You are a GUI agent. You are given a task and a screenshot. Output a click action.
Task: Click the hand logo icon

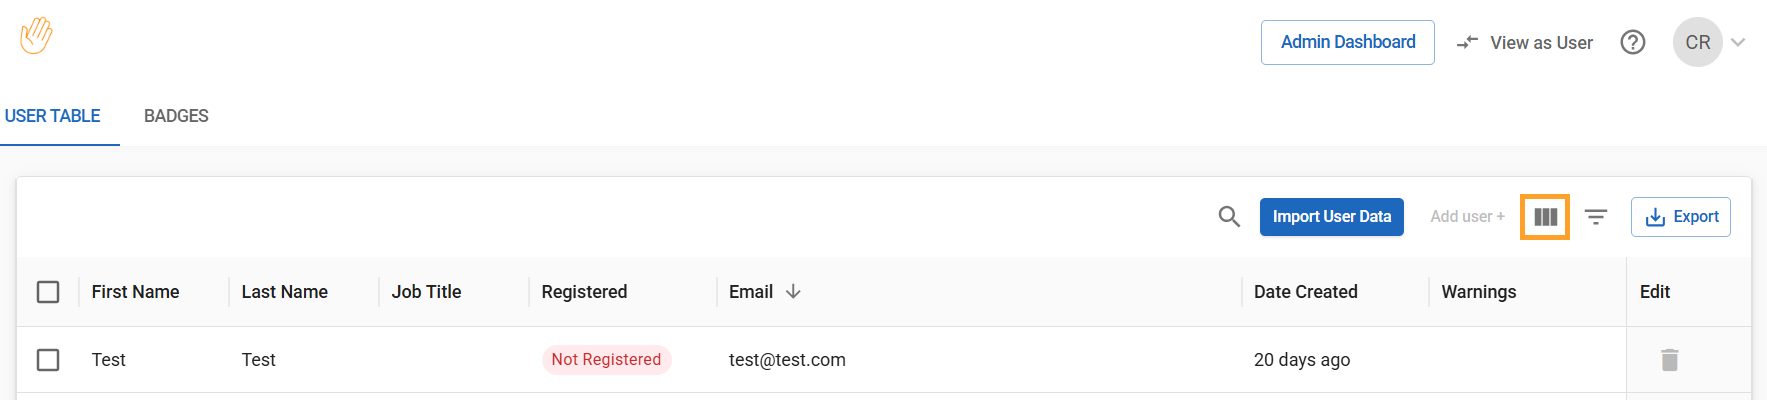36,36
